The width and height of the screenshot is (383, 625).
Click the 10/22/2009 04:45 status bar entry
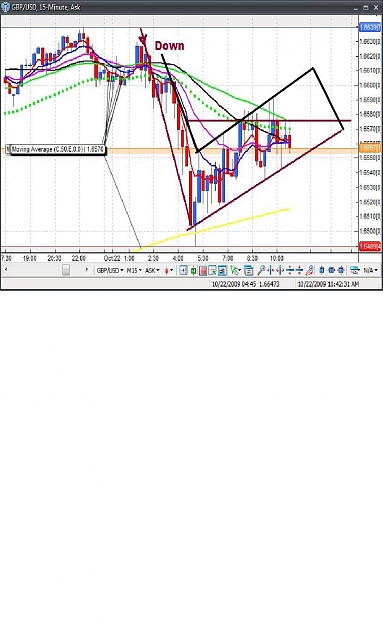point(246,284)
